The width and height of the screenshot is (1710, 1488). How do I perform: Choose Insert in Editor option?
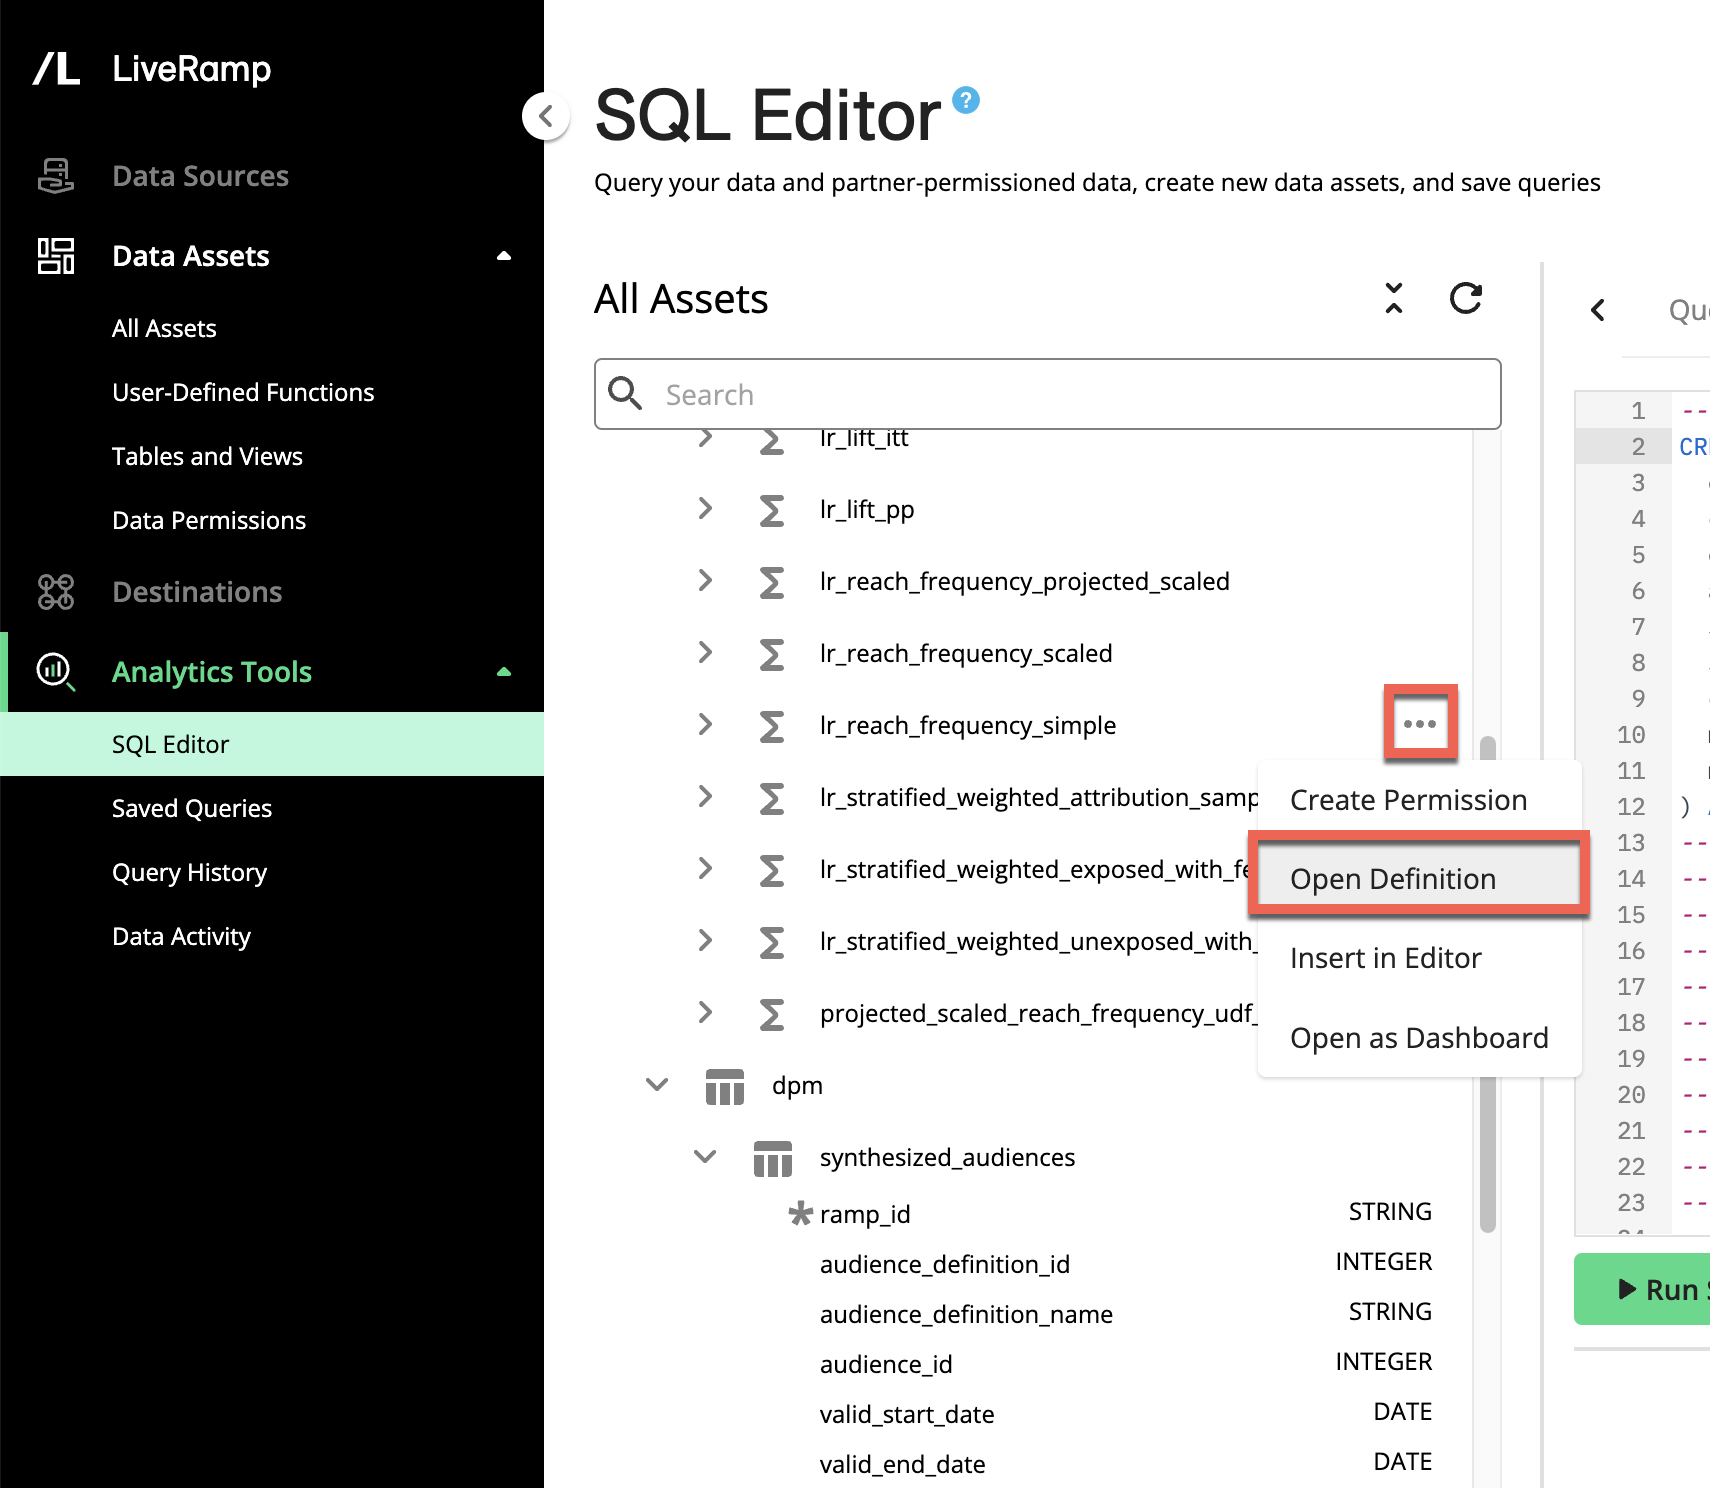coord(1419,958)
